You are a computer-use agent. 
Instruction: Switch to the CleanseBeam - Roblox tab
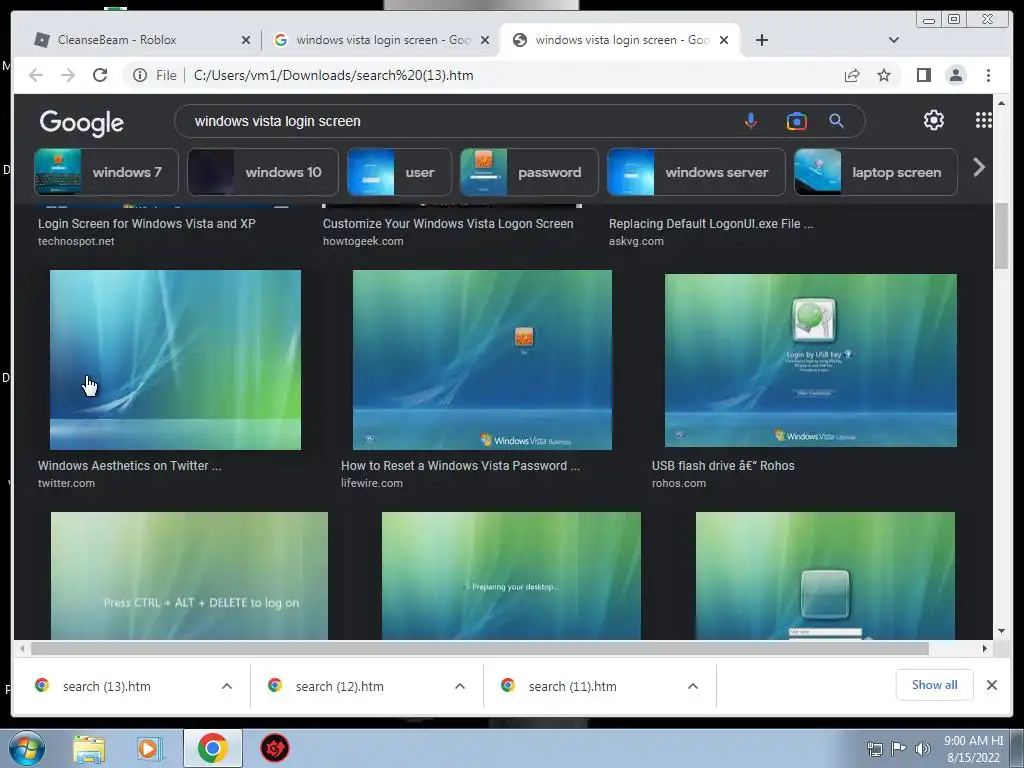pos(139,40)
